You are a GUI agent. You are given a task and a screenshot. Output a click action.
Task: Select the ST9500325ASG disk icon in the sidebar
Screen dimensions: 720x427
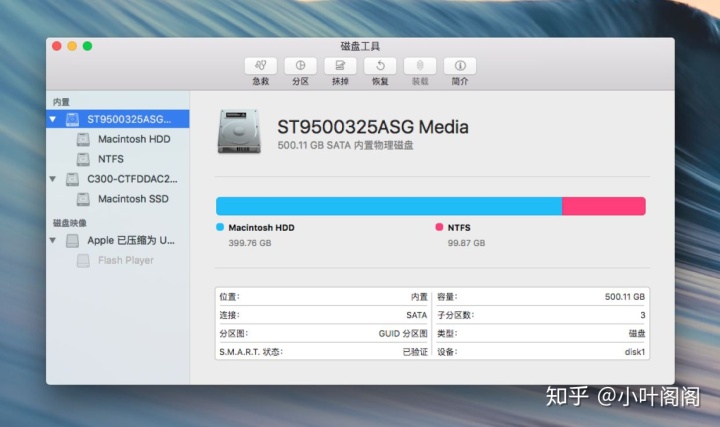72,119
